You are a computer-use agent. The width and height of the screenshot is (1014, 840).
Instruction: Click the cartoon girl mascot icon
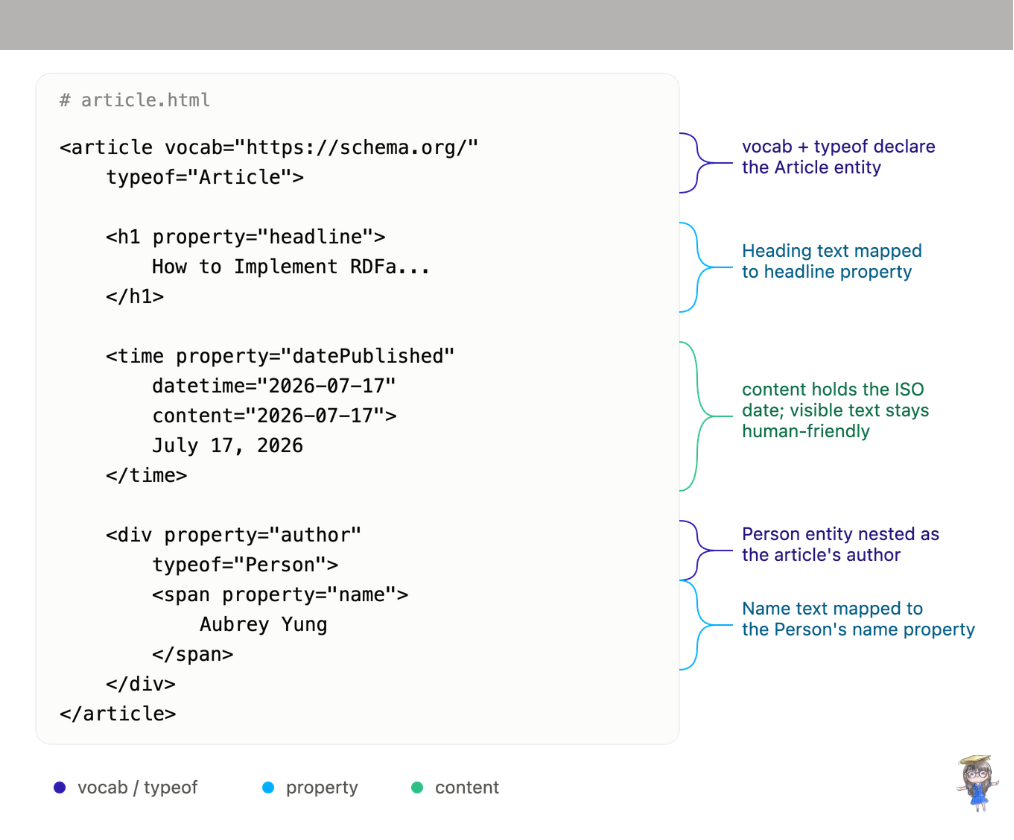click(x=977, y=783)
